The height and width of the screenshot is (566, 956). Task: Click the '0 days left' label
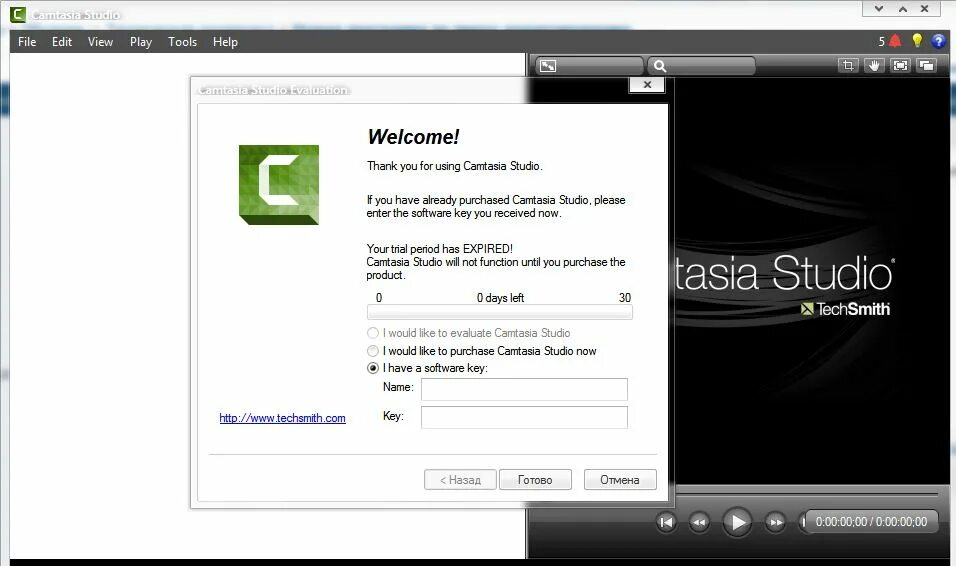pyautogui.click(x=501, y=298)
